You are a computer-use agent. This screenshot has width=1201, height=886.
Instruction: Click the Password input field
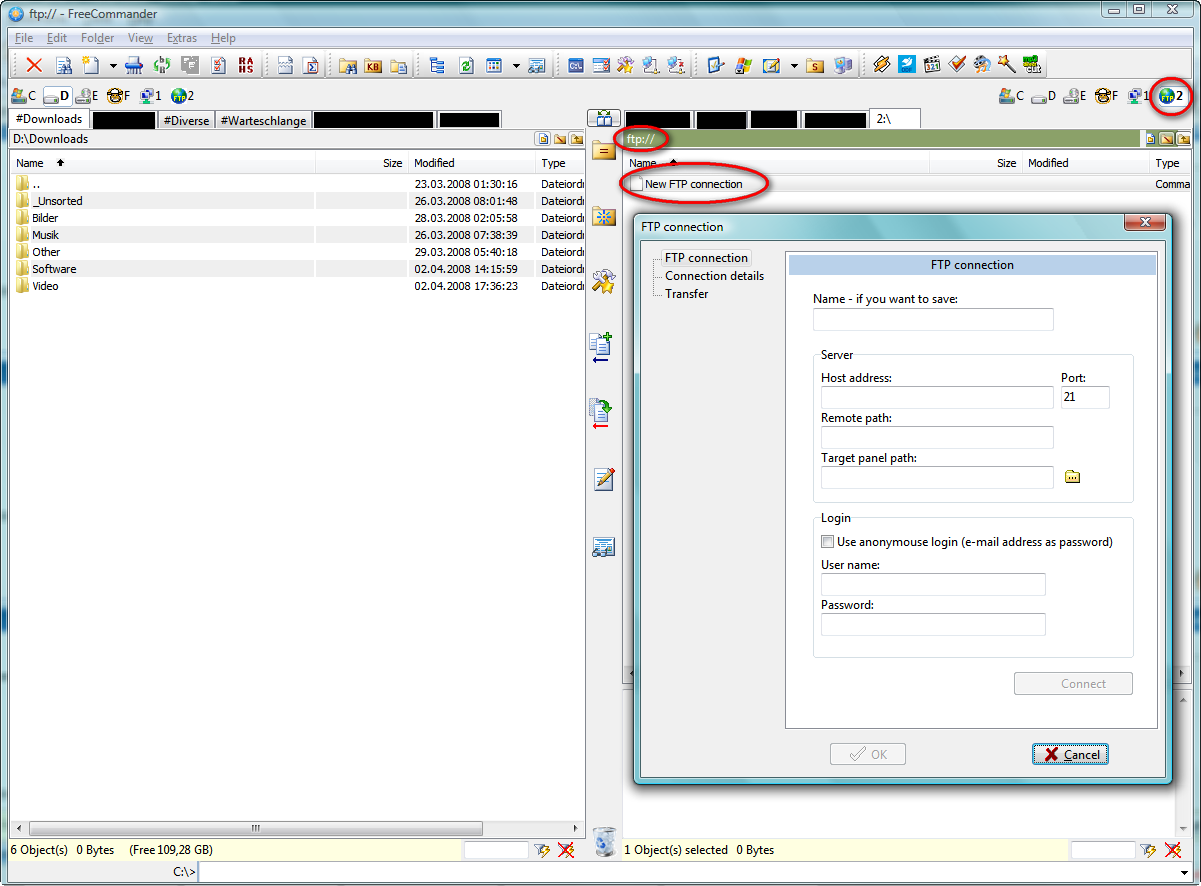pos(933,624)
